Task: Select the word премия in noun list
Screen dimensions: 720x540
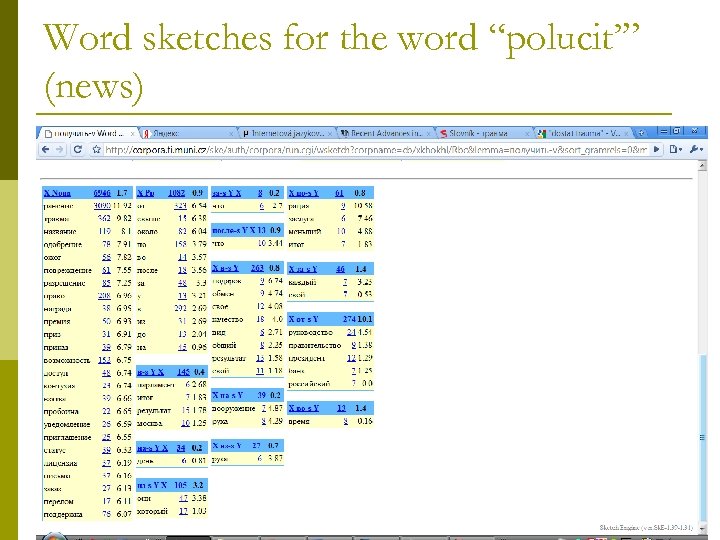Action: coord(57,321)
